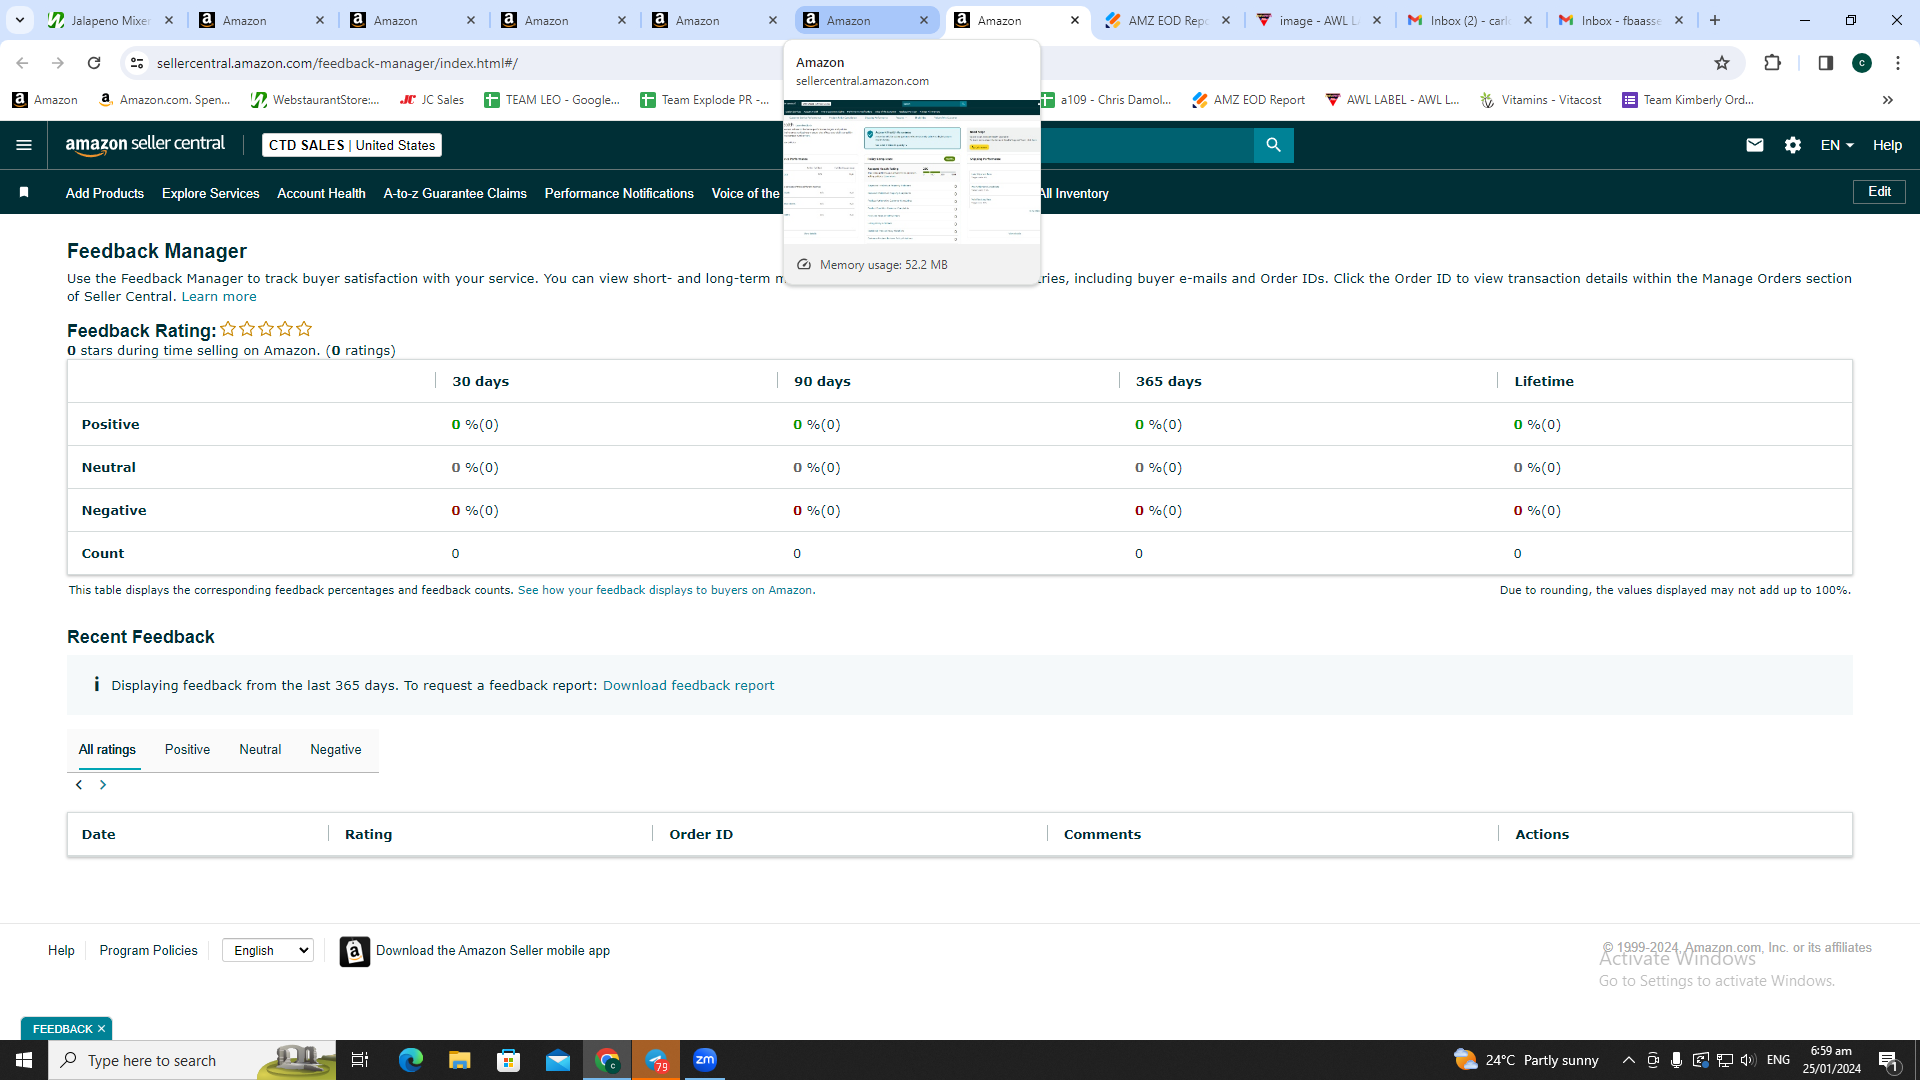Open the tab search dropdown arrow
Viewport: 1920px width, 1080px height.
coord(19,20)
